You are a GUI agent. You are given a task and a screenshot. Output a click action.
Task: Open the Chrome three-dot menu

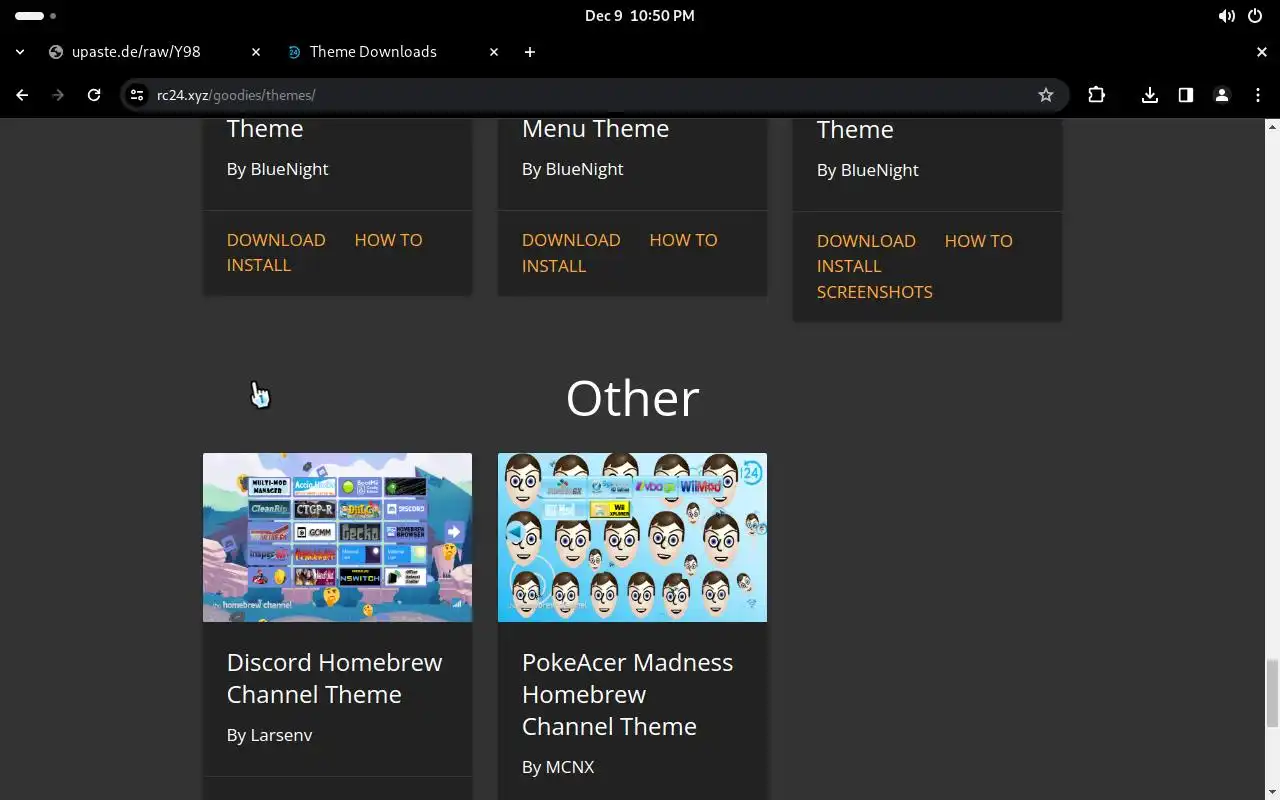[x=1258, y=95]
